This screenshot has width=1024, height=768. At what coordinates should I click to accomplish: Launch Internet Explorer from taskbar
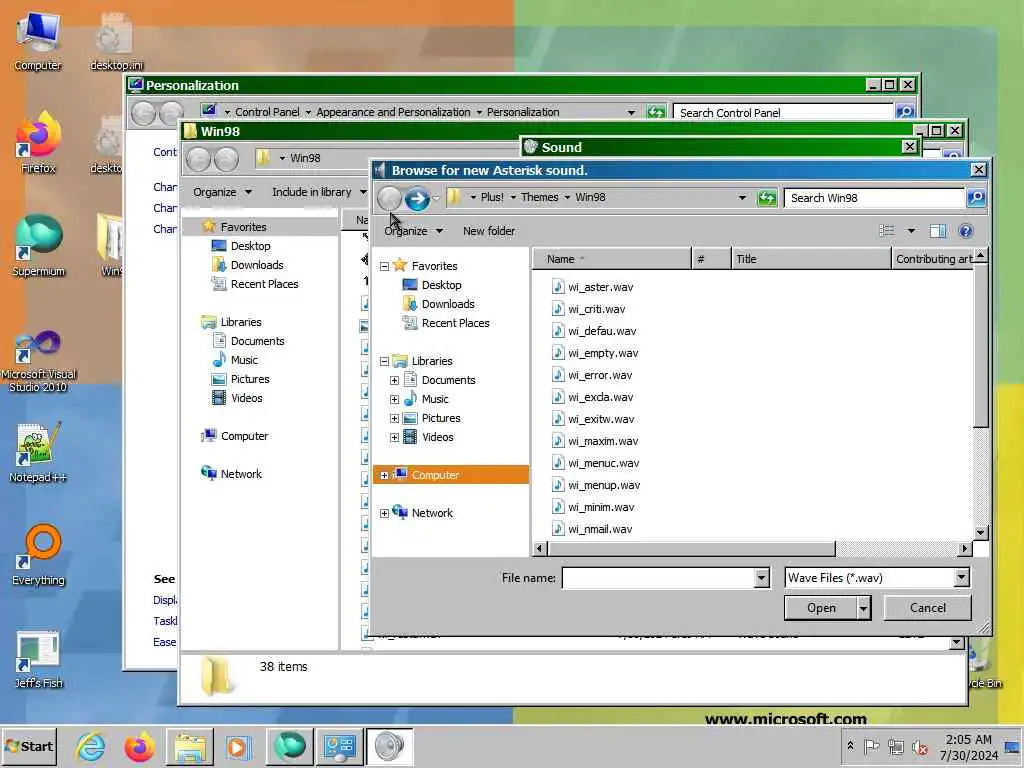coord(89,746)
